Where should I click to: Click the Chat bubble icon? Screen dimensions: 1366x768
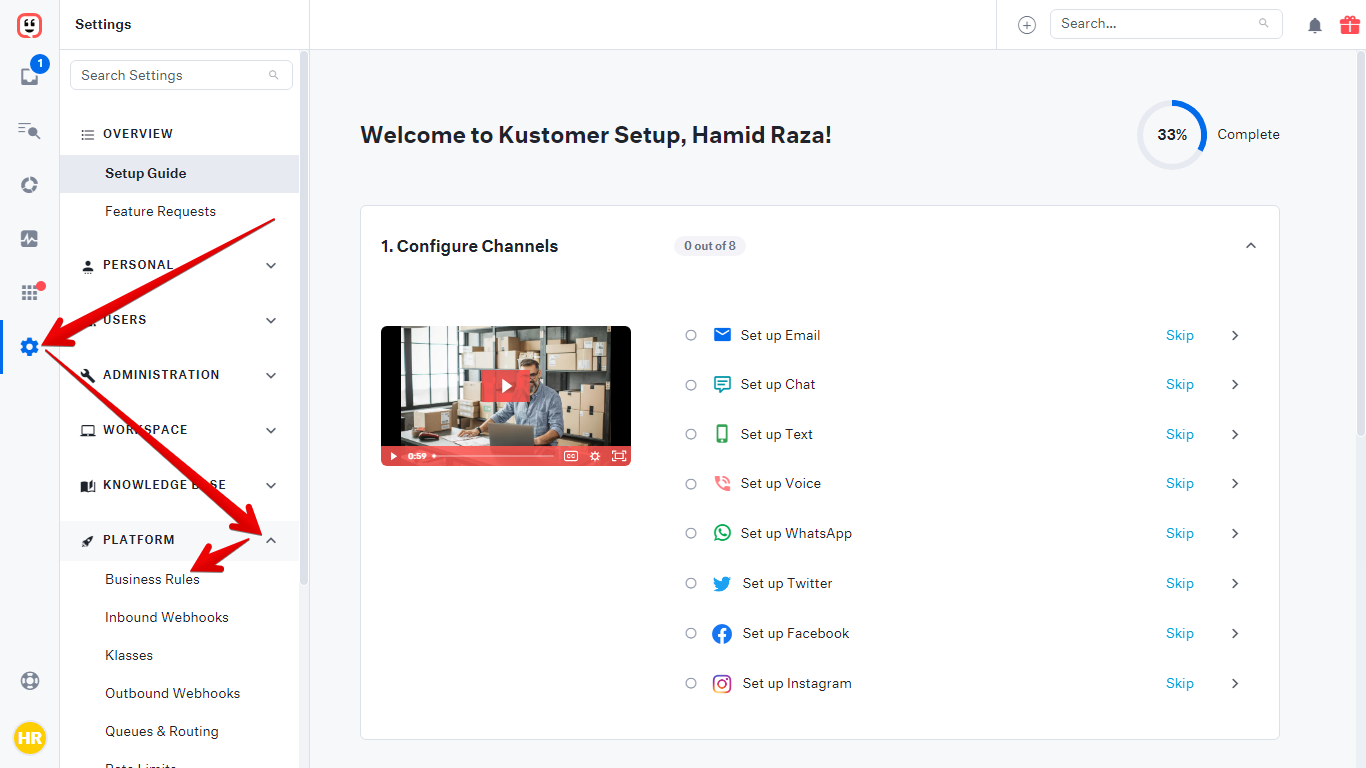[x=722, y=384]
